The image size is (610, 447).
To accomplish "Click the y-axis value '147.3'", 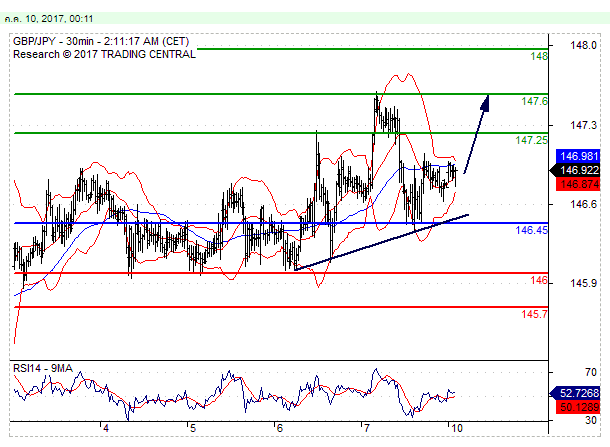I will coord(583,125).
